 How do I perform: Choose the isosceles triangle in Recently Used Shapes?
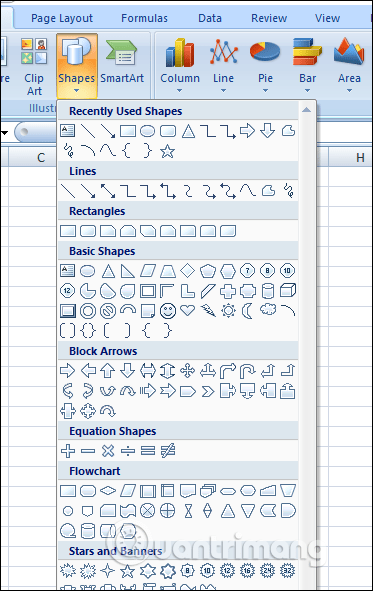188,131
